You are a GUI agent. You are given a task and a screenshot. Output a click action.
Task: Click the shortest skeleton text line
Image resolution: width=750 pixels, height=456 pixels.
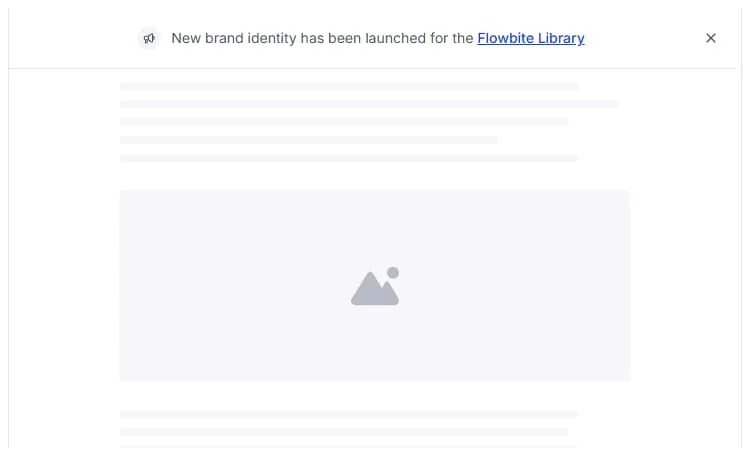pos(309,140)
